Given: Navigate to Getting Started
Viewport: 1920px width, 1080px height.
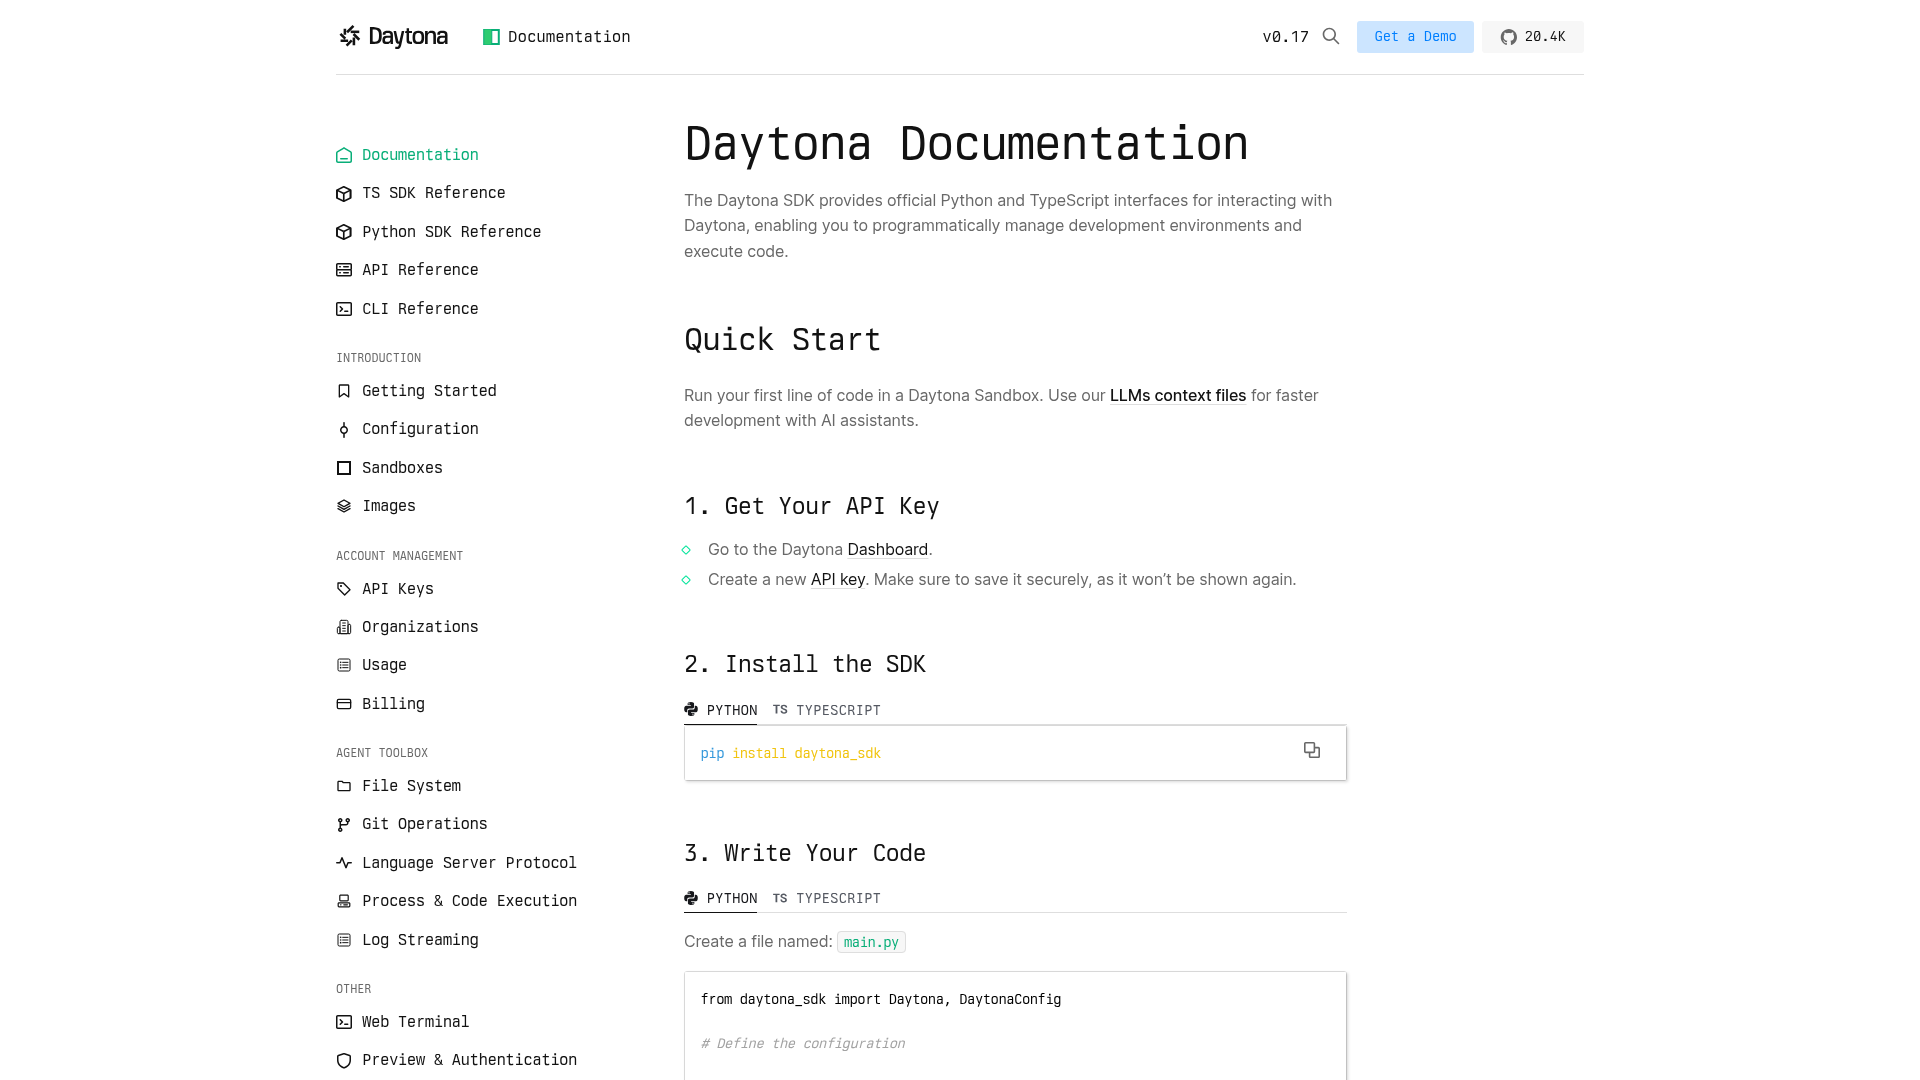Looking at the screenshot, I should [x=429, y=391].
